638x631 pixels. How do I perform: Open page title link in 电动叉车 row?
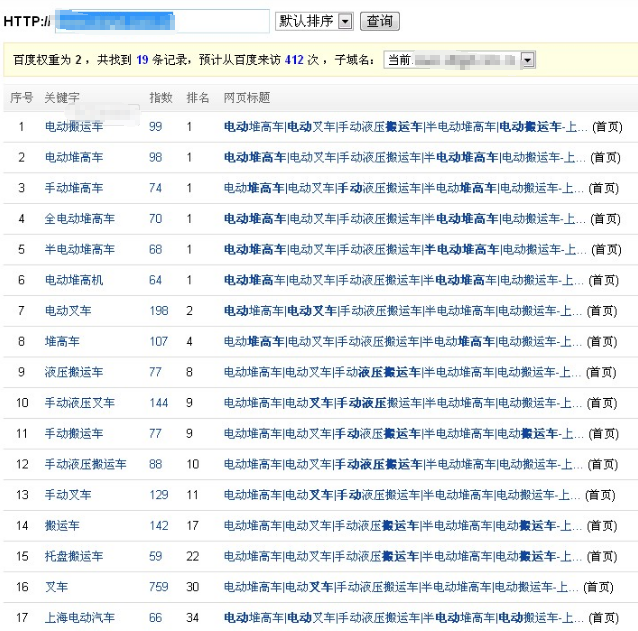click(x=403, y=310)
